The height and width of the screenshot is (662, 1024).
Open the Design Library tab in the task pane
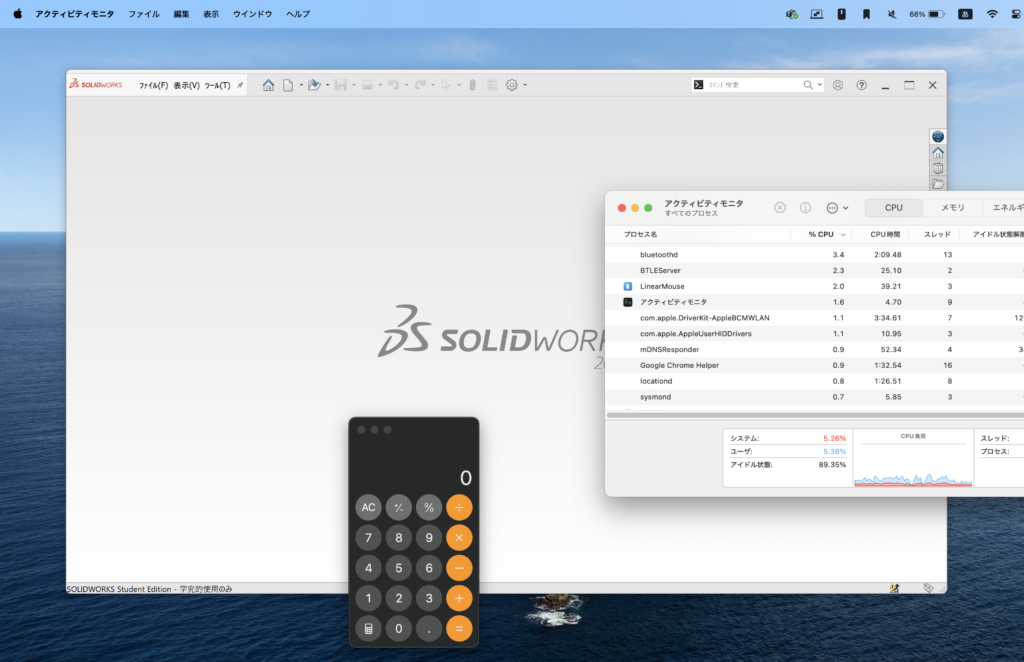[x=938, y=168]
